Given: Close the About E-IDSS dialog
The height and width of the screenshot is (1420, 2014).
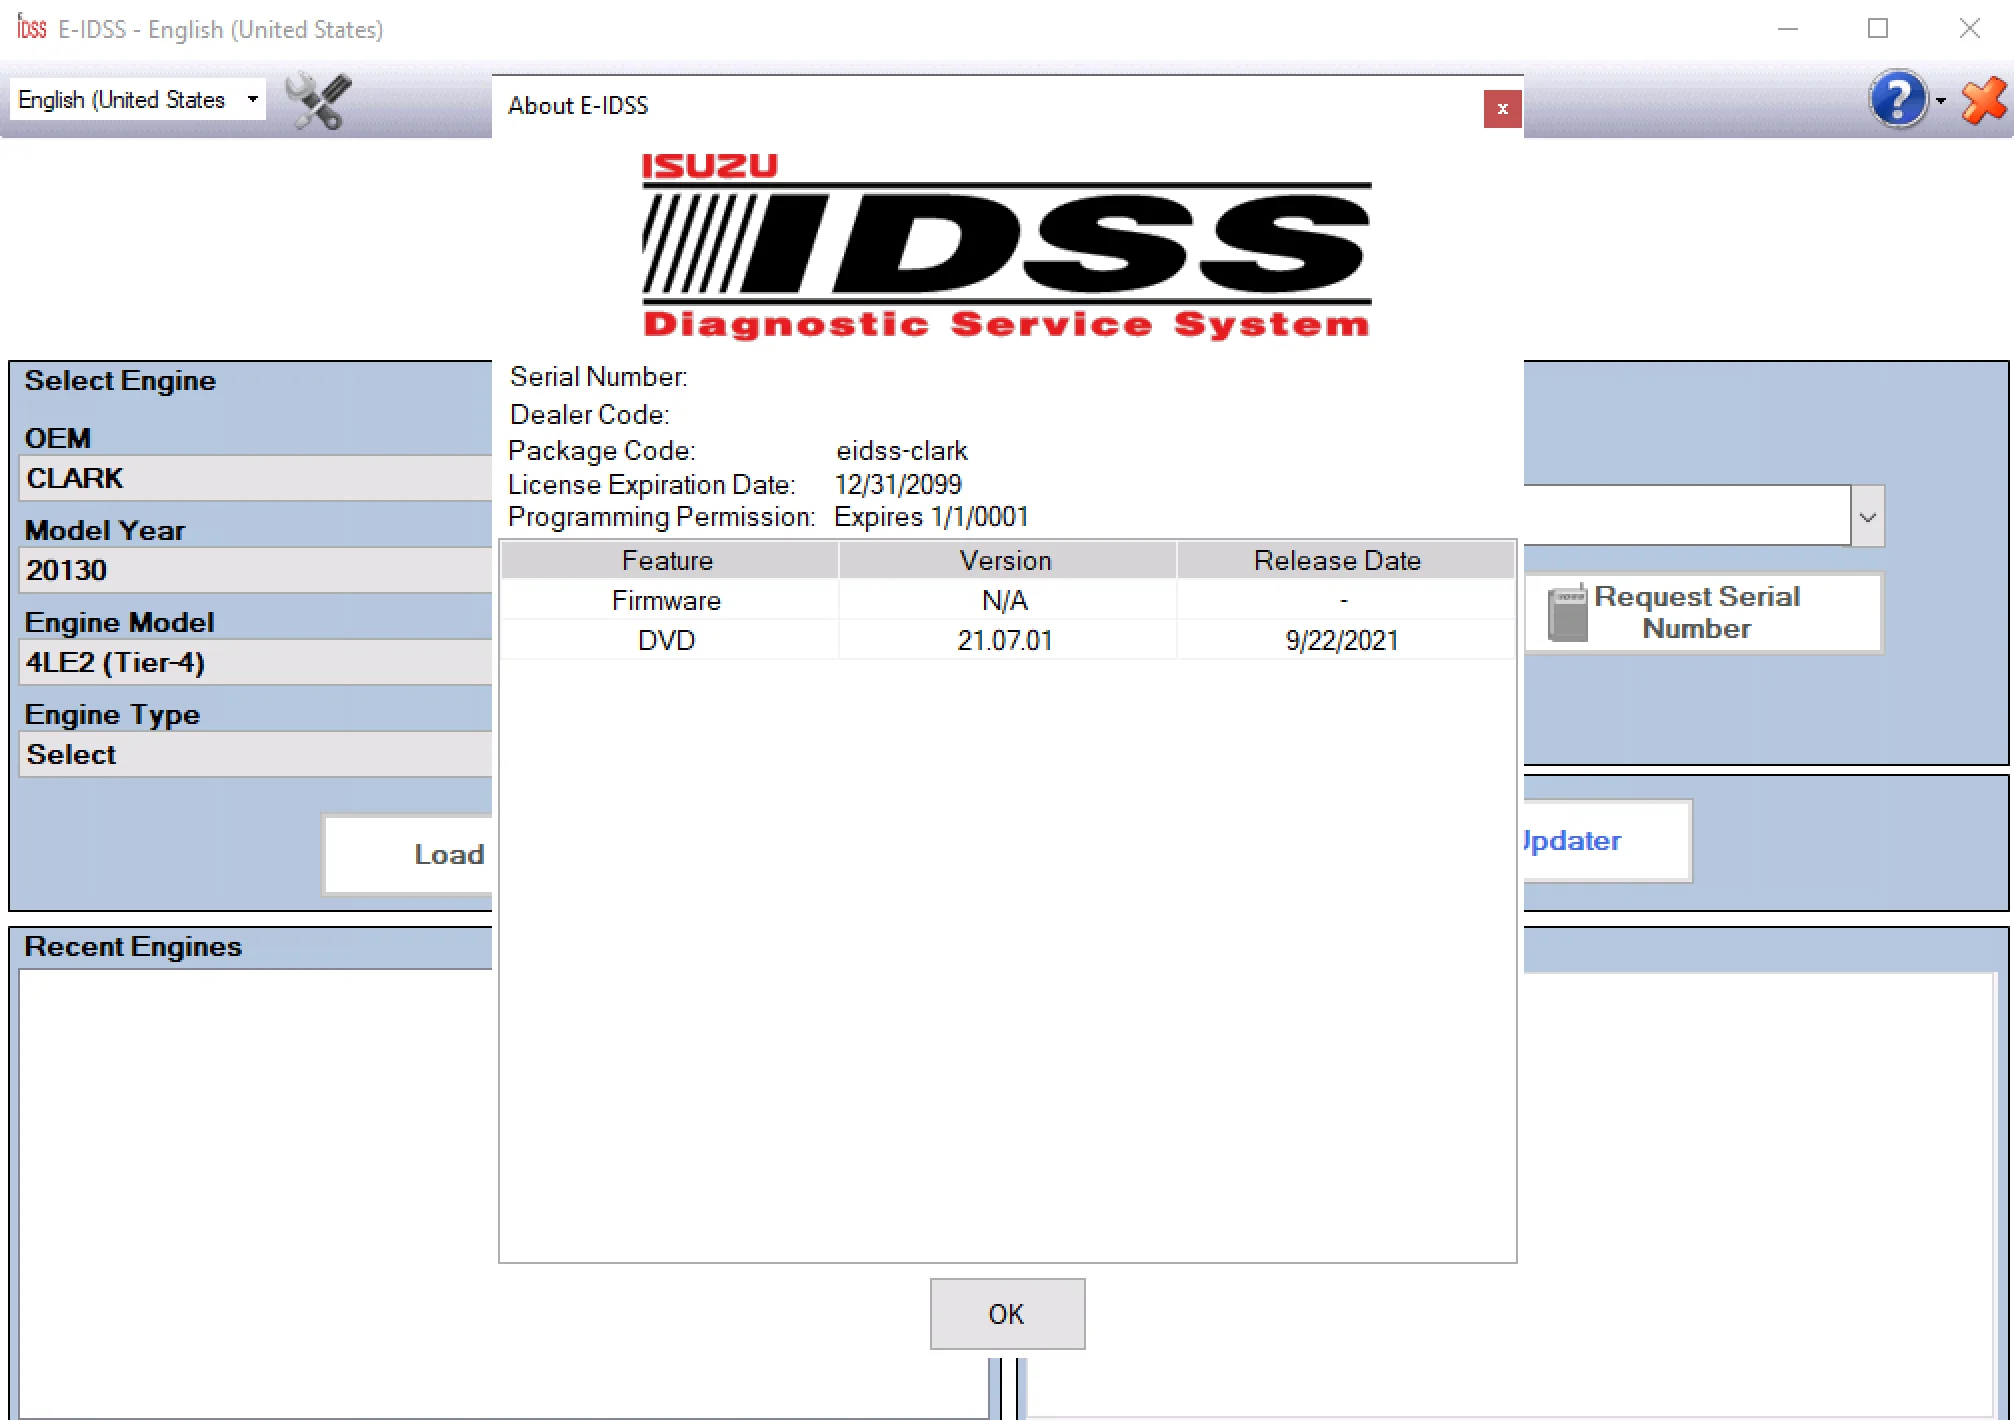Looking at the screenshot, I should 1502,109.
